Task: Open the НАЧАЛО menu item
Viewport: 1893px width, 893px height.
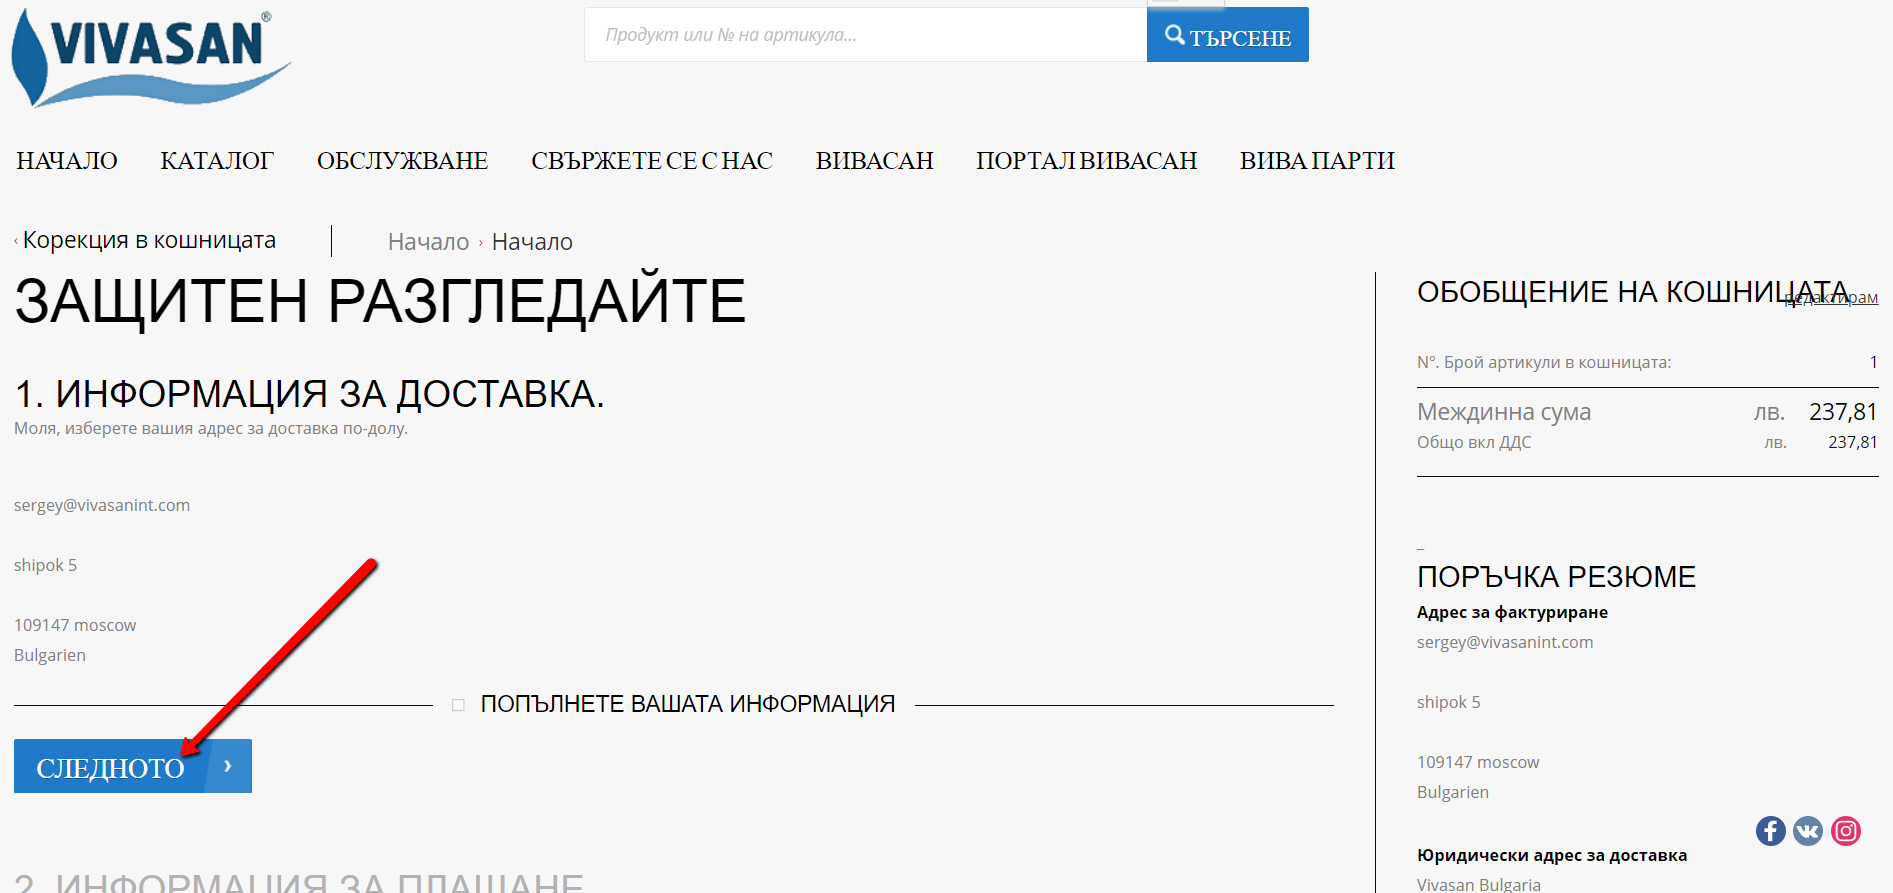Action: click(x=67, y=161)
